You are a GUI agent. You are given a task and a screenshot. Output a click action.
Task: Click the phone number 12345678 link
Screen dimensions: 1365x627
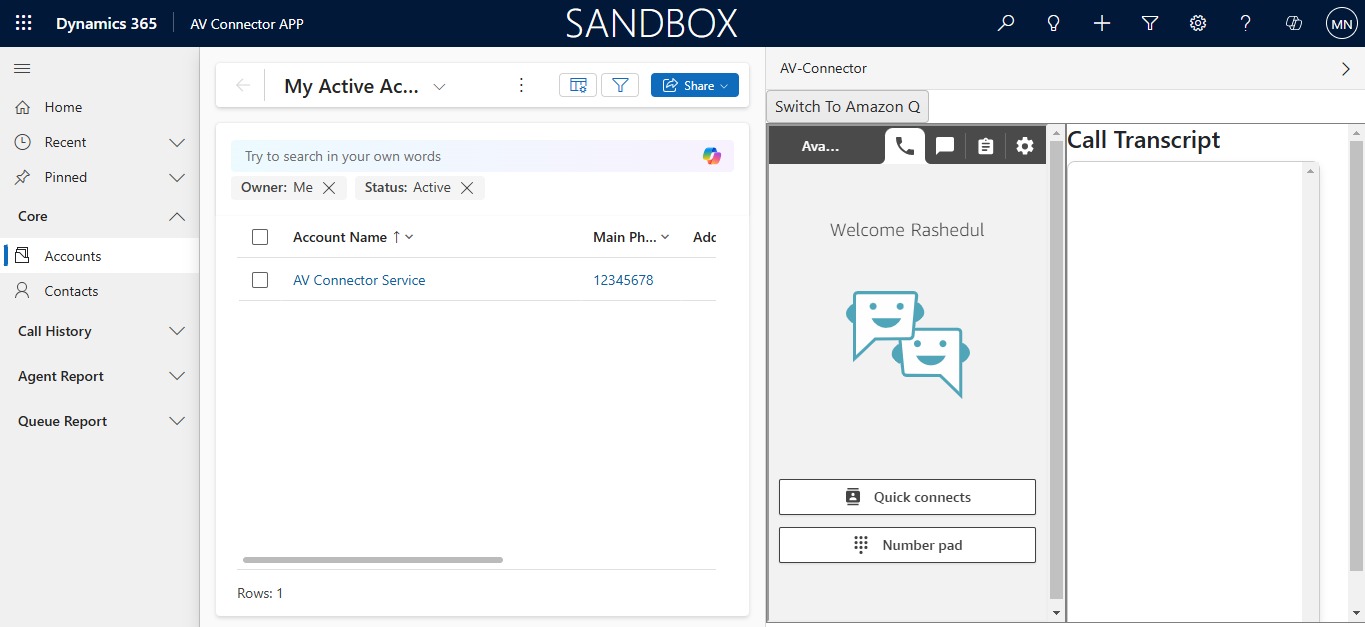(x=623, y=280)
